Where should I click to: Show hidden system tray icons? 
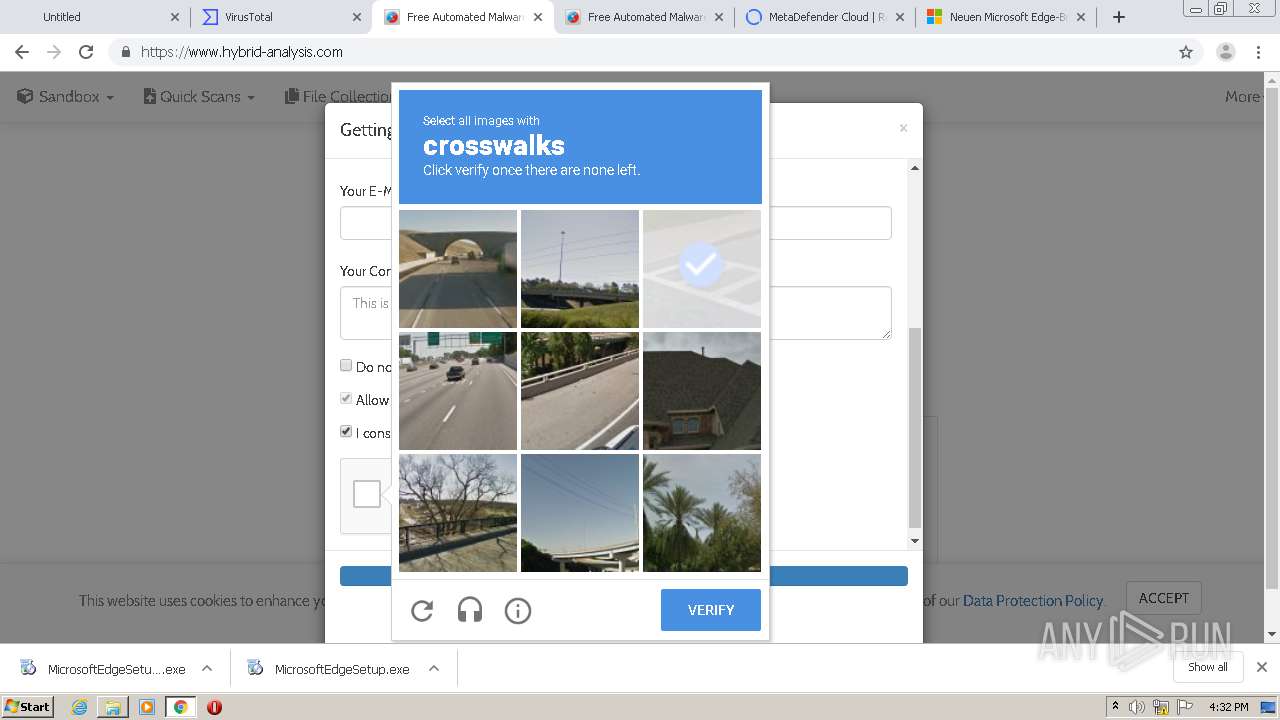pos(1116,707)
